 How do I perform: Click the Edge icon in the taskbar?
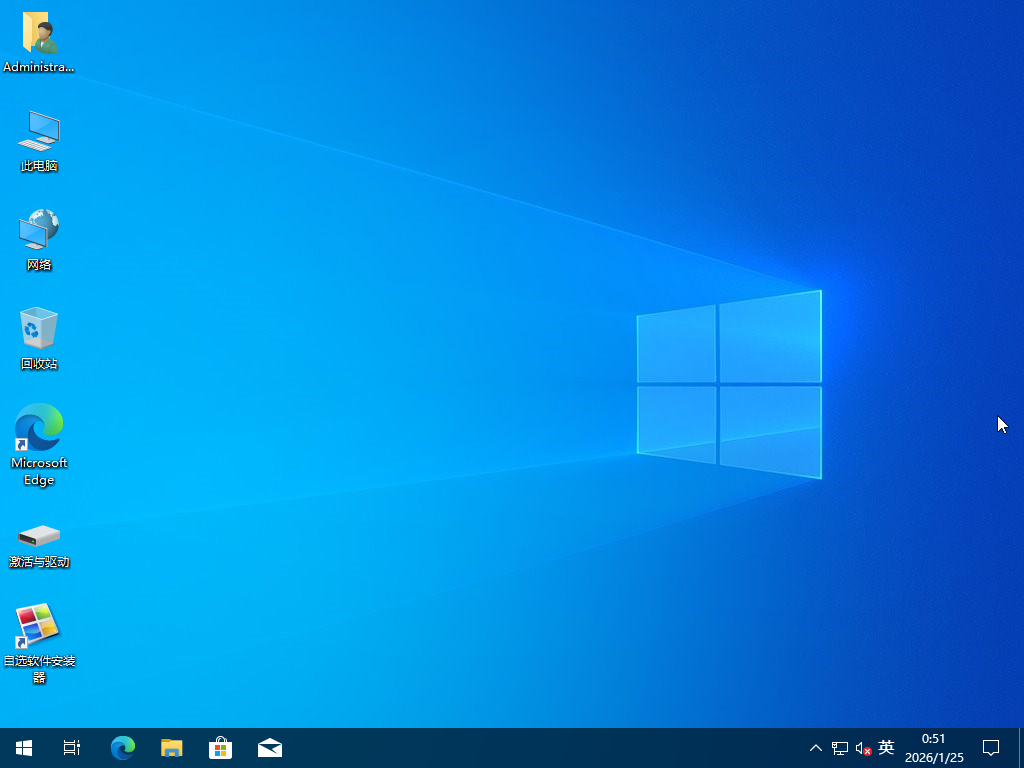(x=122, y=747)
